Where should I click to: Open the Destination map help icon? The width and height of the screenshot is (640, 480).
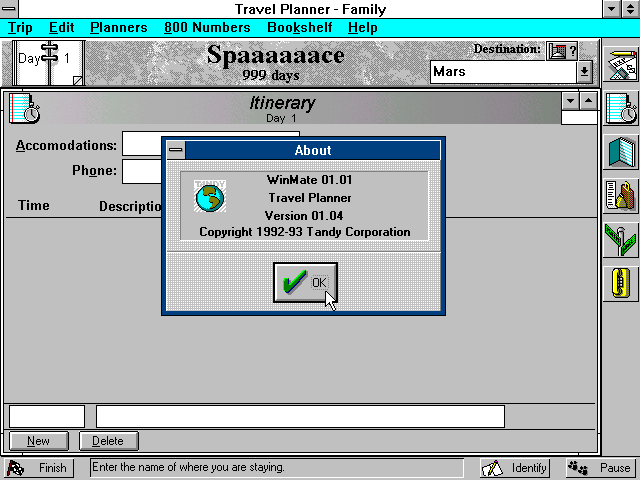pyautogui.click(x=562, y=51)
